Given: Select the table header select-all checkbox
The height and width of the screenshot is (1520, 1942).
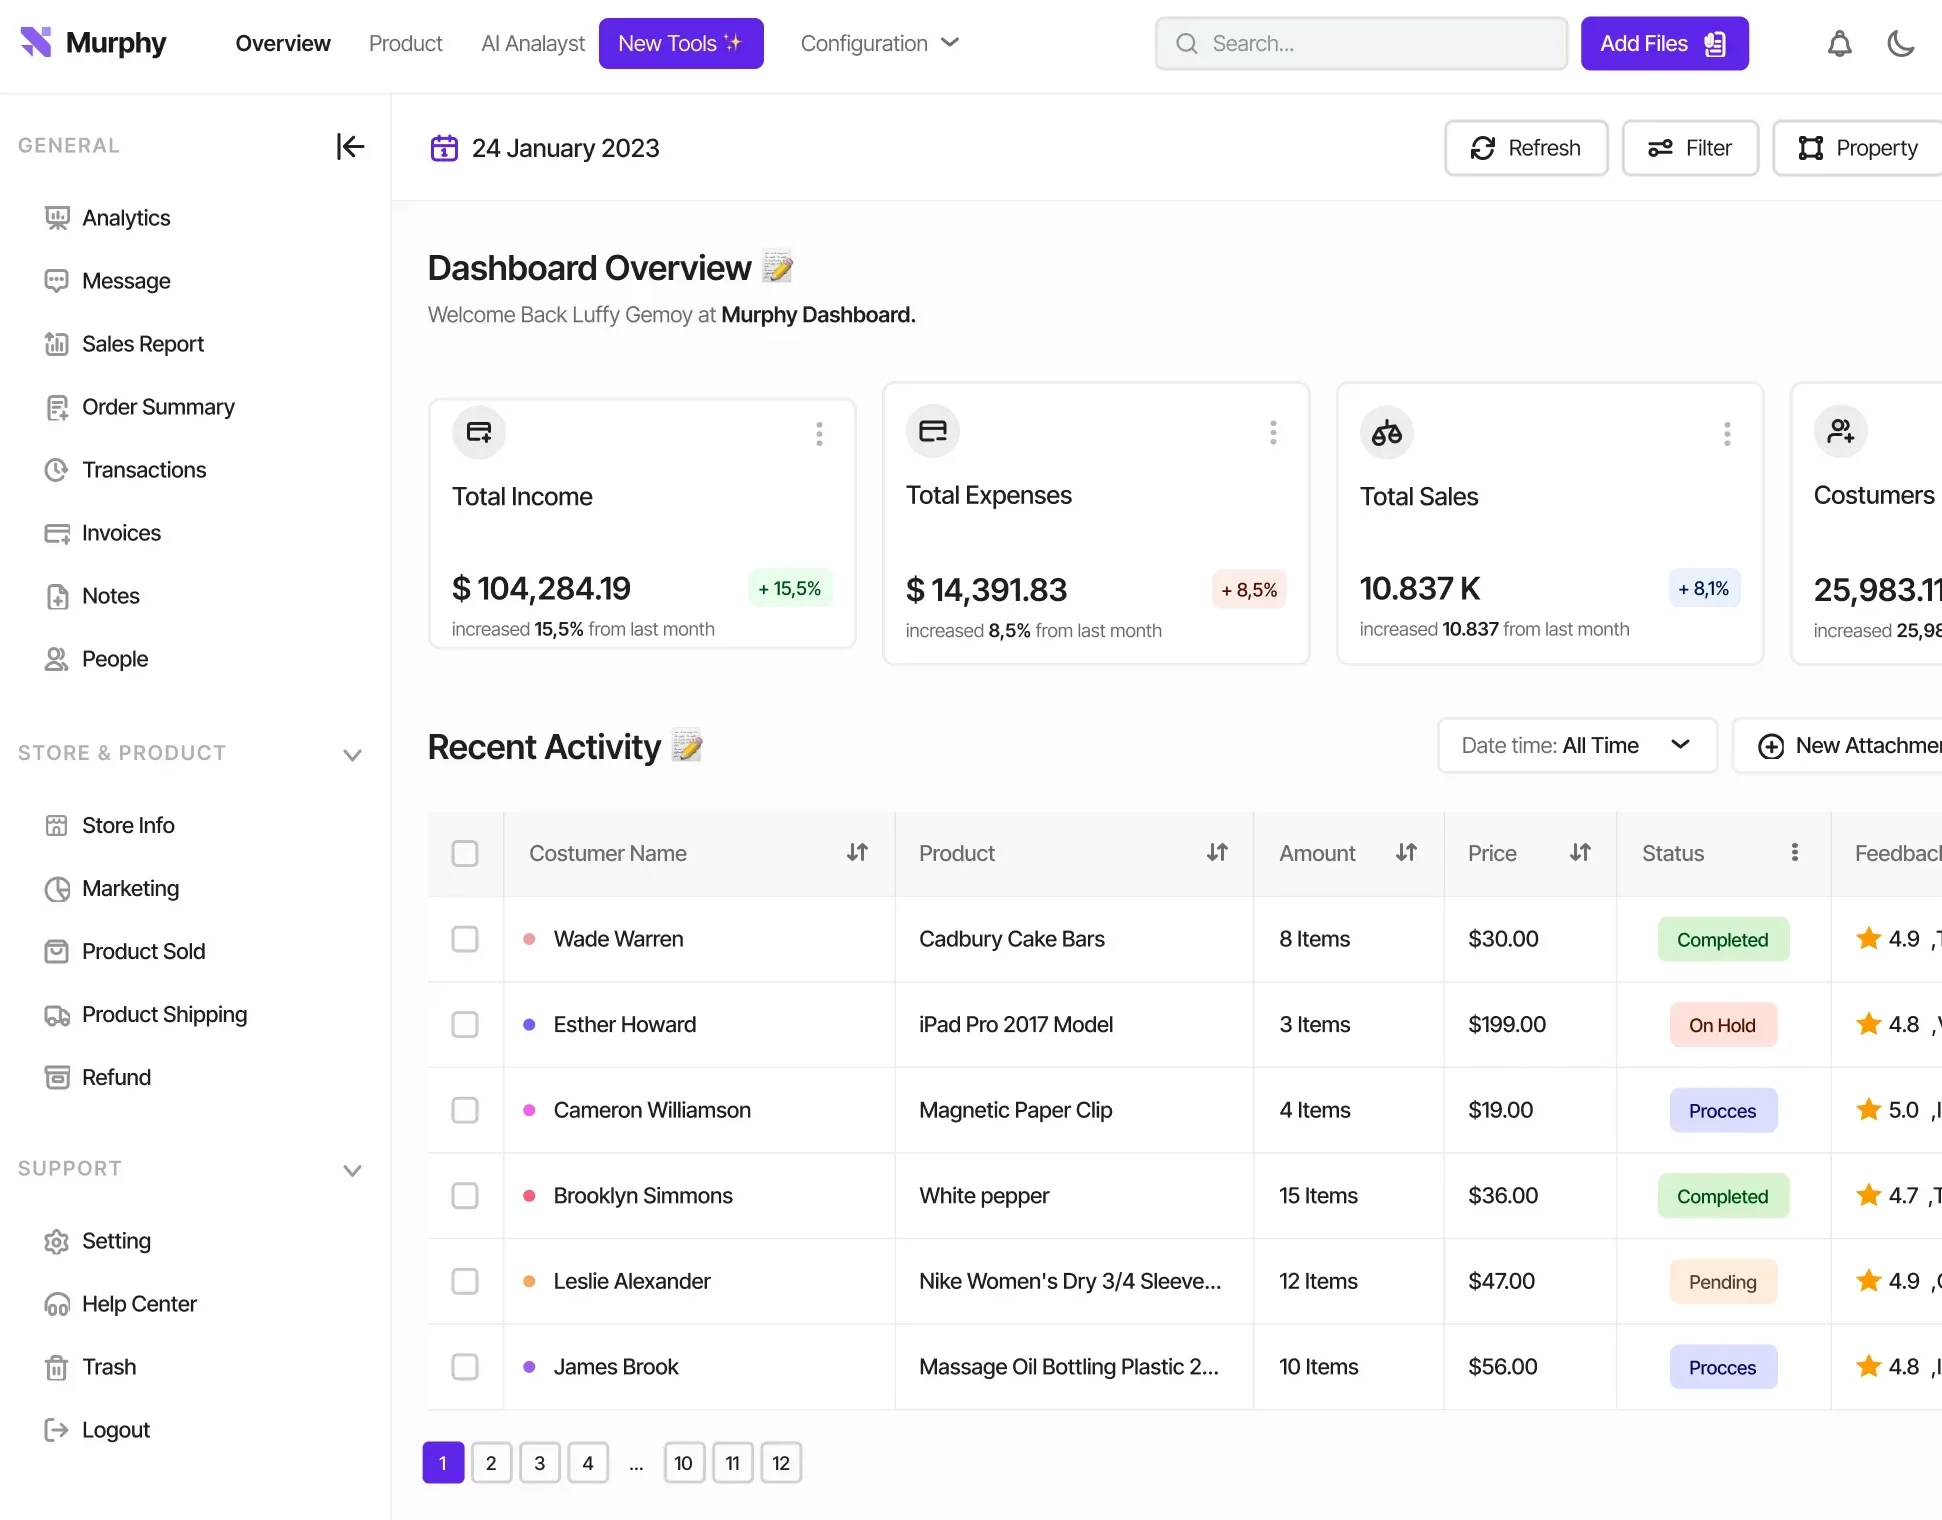Looking at the screenshot, I should click(x=465, y=853).
